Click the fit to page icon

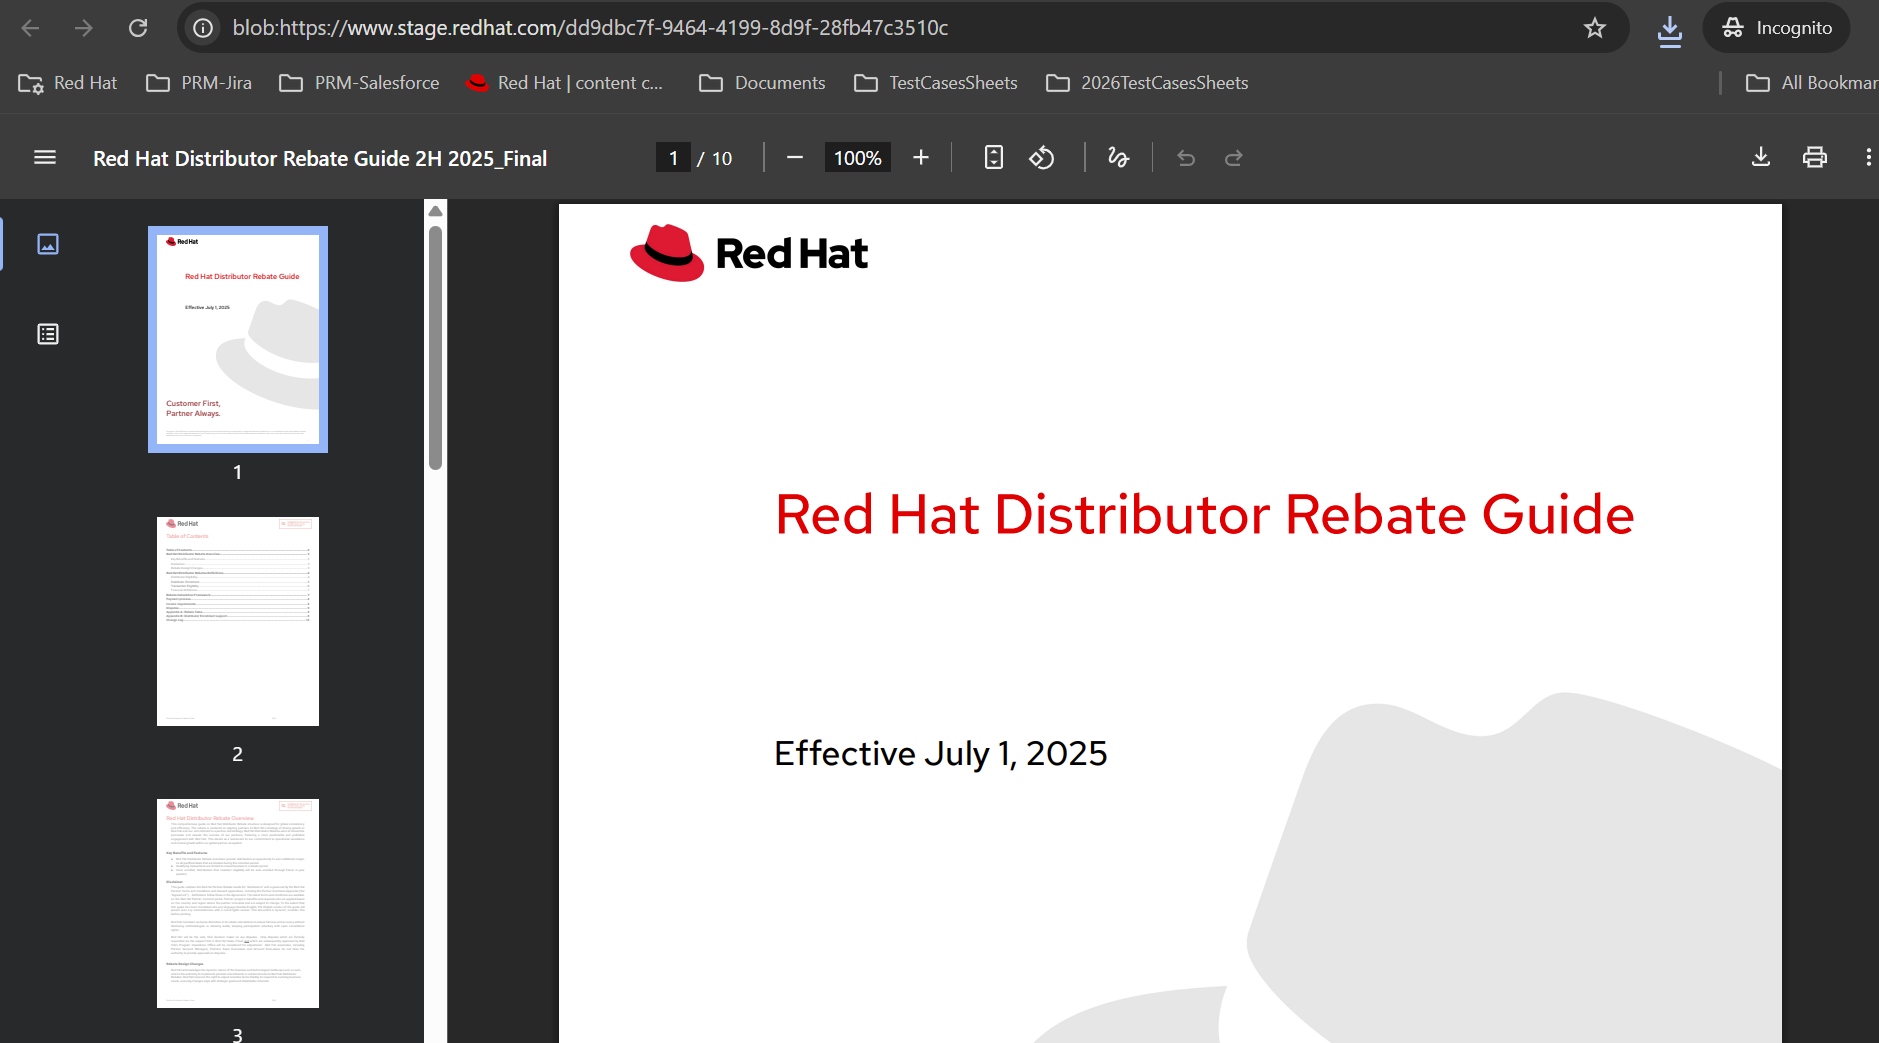coord(993,158)
